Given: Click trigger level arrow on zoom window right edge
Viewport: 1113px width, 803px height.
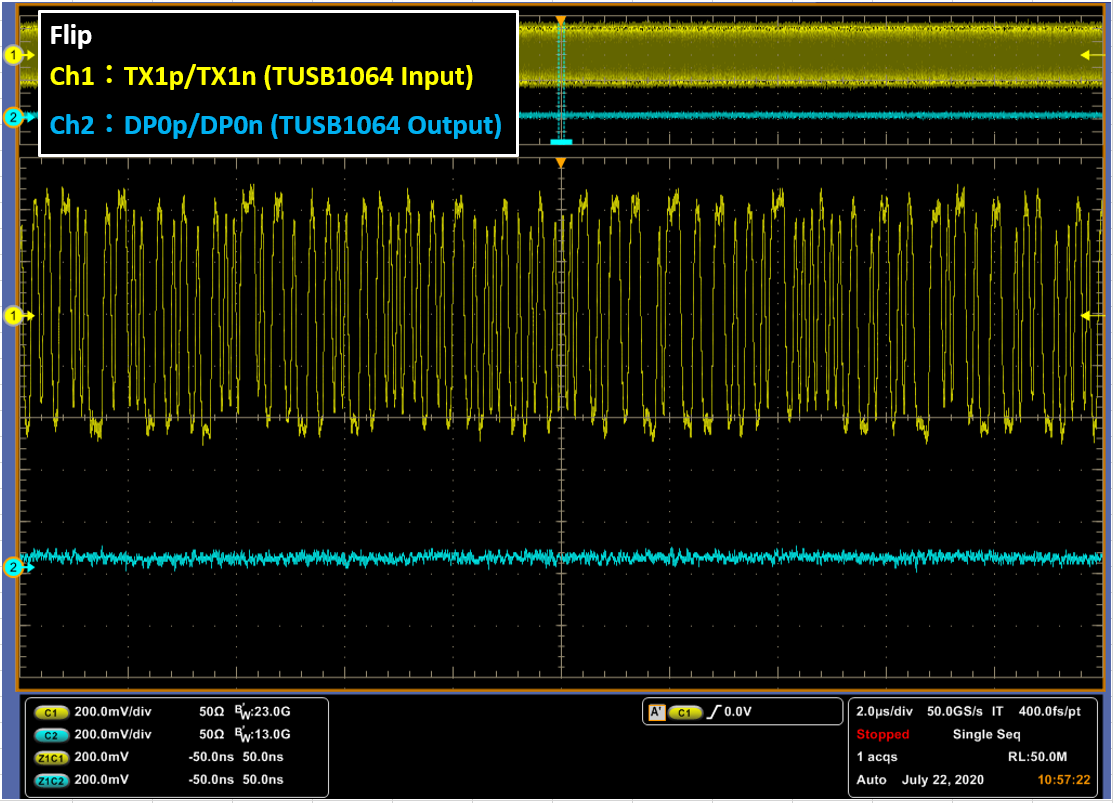Looking at the screenshot, I should (x=1091, y=315).
